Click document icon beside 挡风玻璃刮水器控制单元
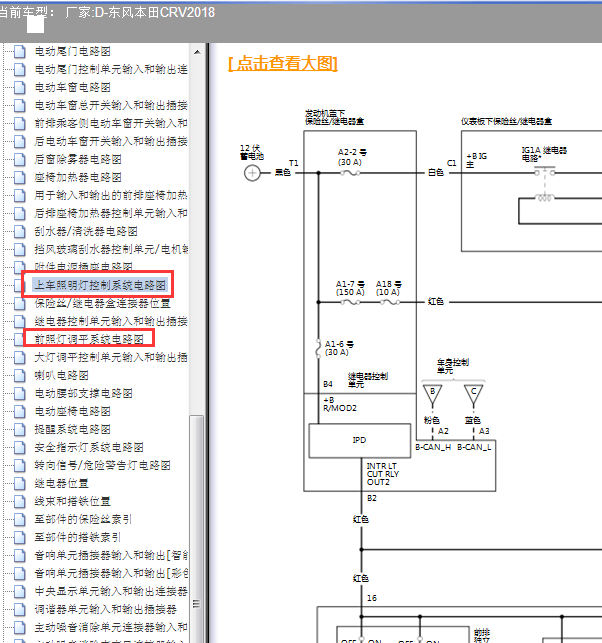 (19, 249)
